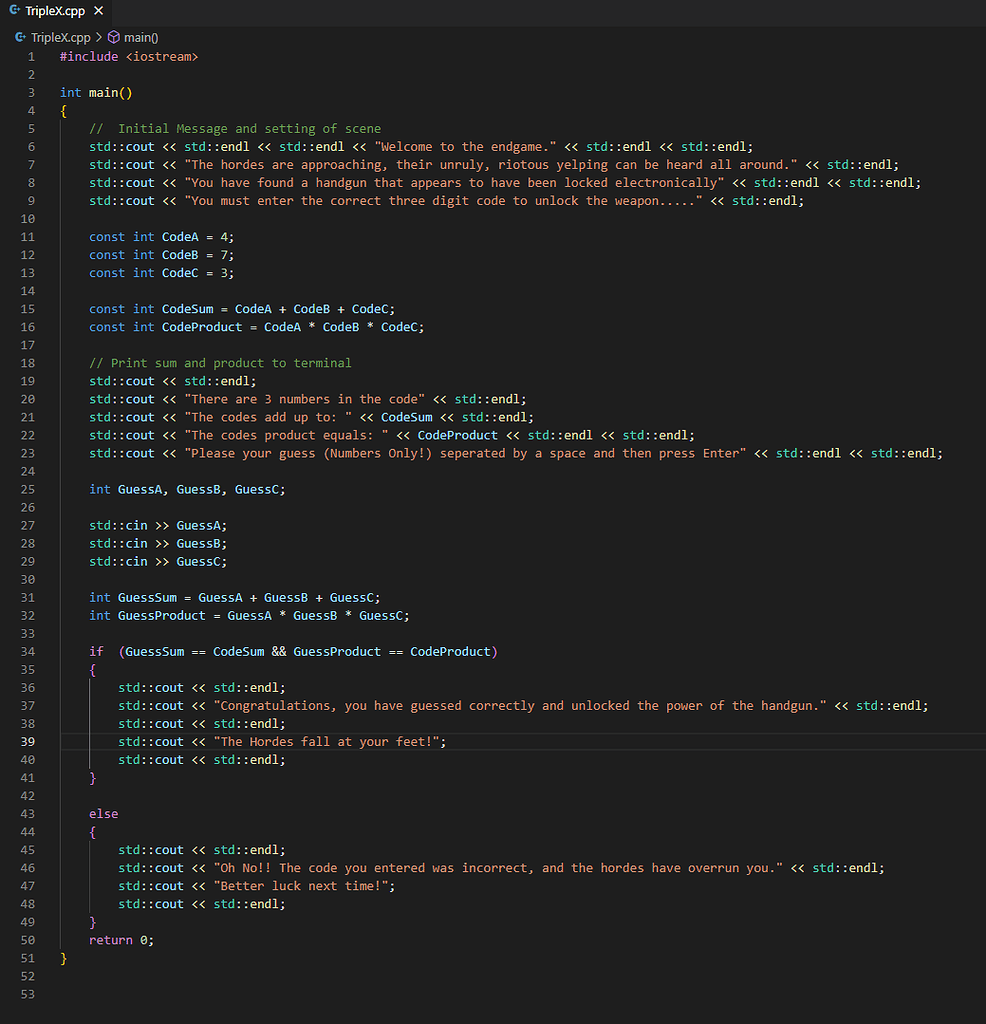Image resolution: width=986 pixels, height=1024 pixels.
Task: Click line number 34 beside the if statement
Action: [28, 651]
